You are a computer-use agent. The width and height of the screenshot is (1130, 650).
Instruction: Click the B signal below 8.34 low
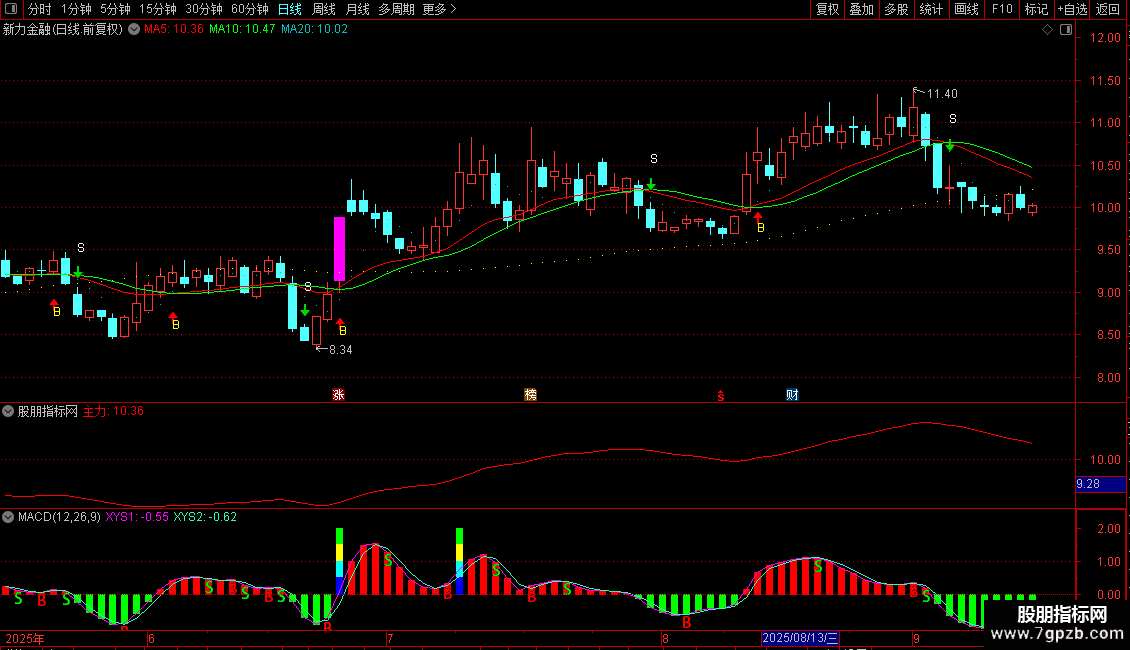[343, 331]
